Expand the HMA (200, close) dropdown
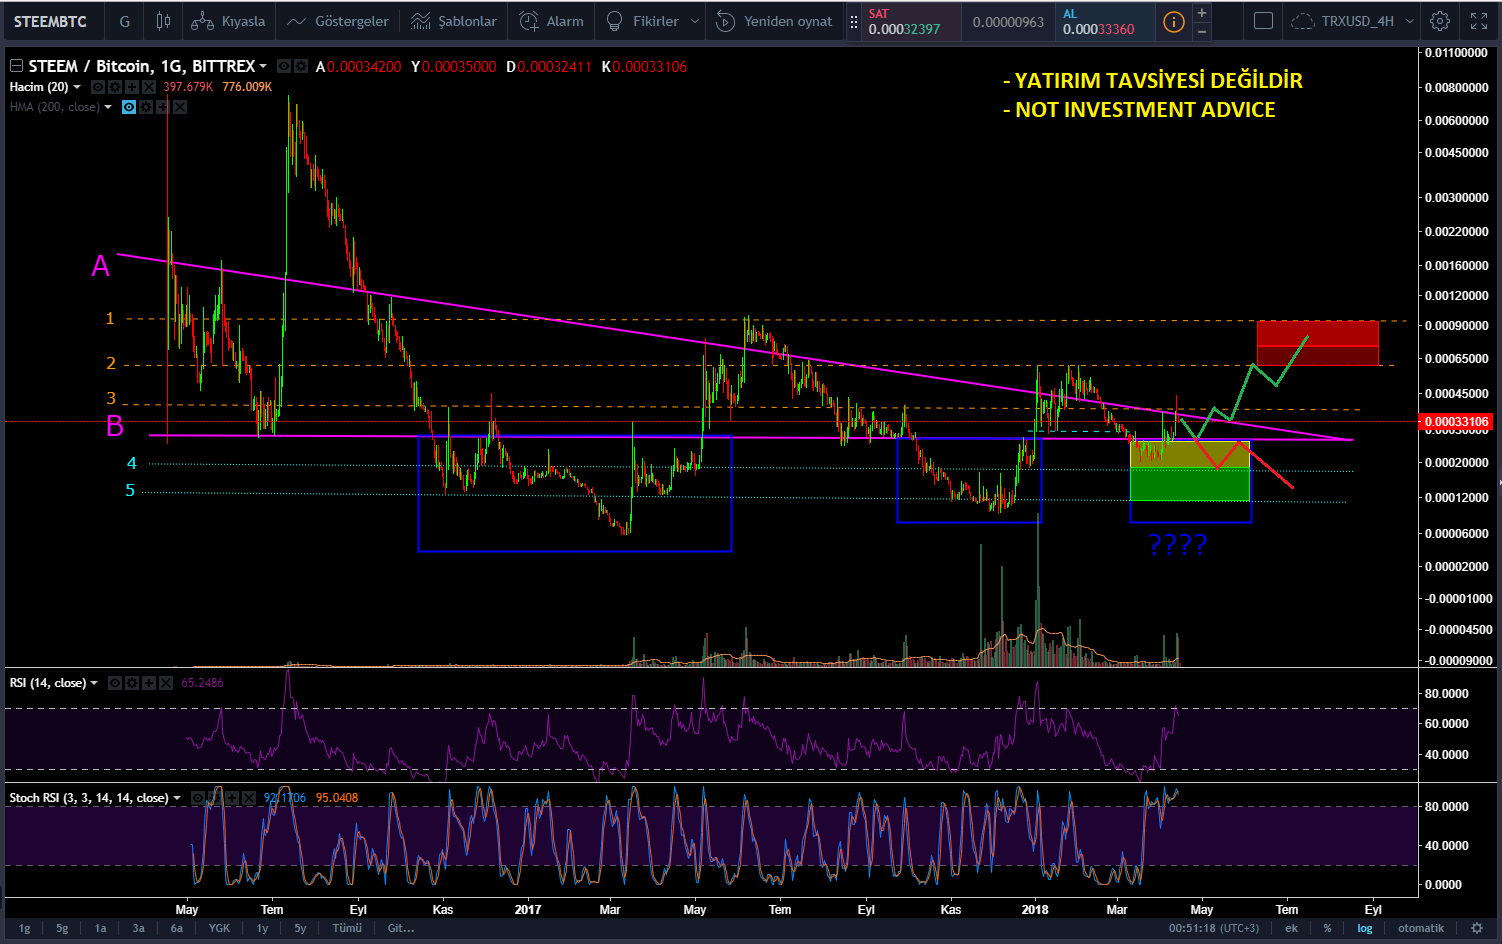The height and width of the screenshot is (944, 1502). pos(108,107)
